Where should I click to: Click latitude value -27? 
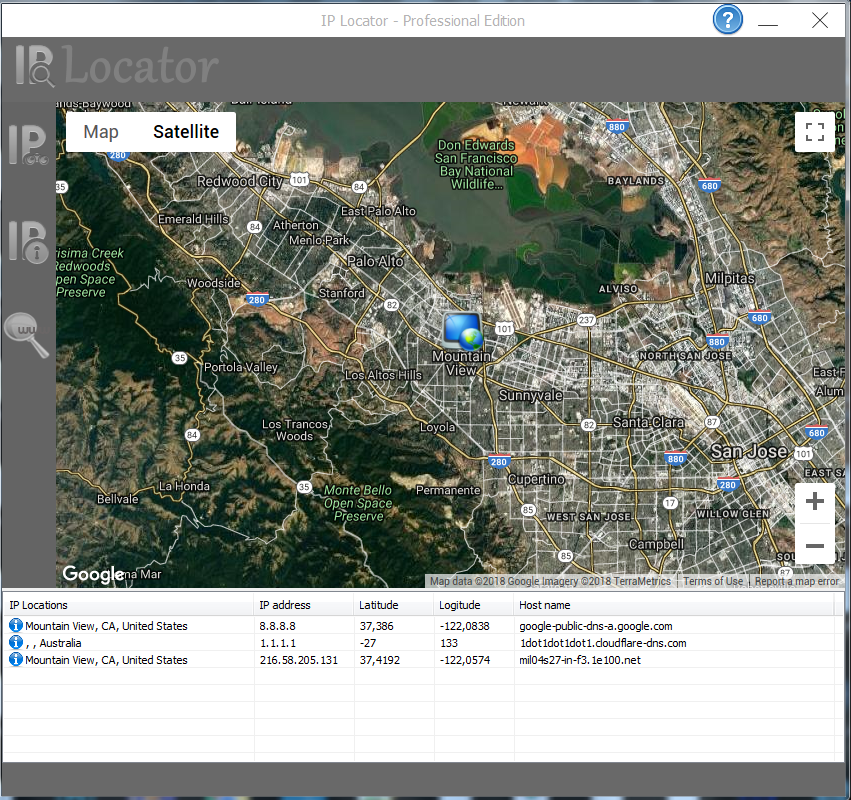pos(367,643)
